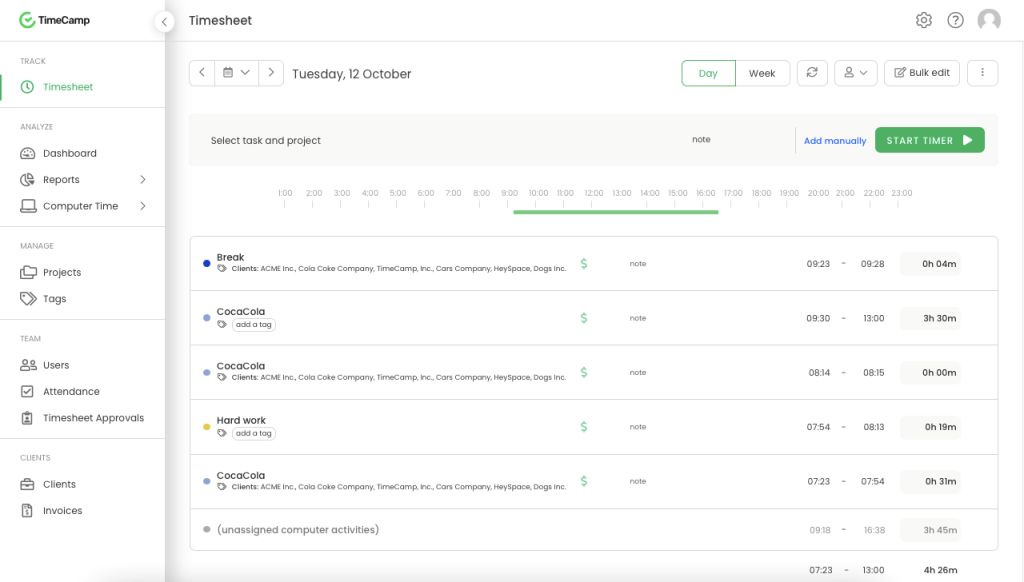The height and width of the screenshot is (582, 1024).
Task: Toggle billable dollar icon on Hard work entry
Action: coord(584,427)
